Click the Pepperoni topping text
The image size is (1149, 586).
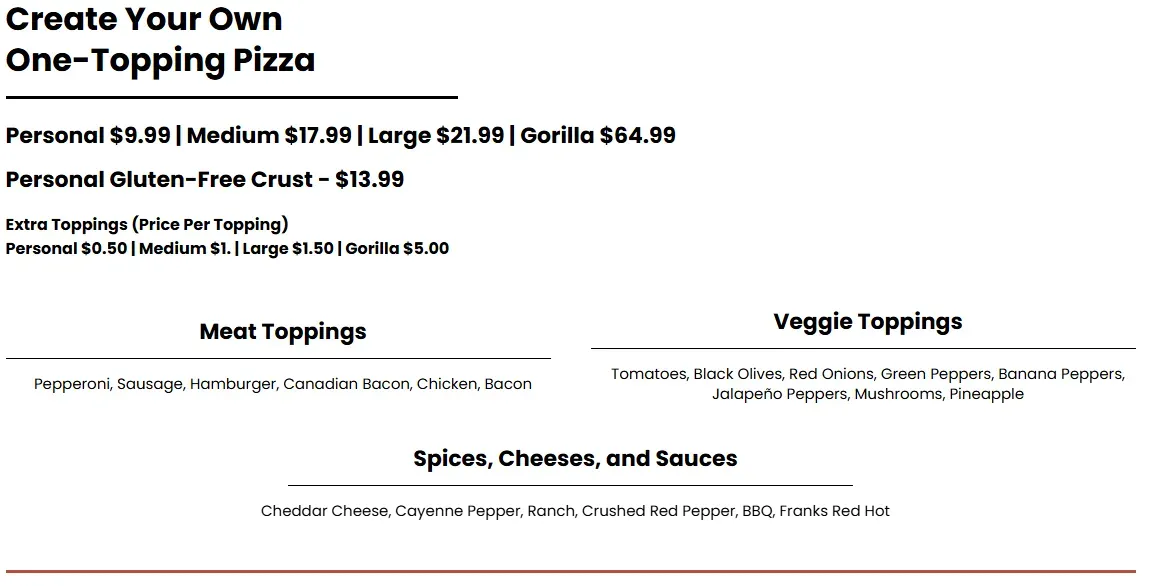point(72,384)
